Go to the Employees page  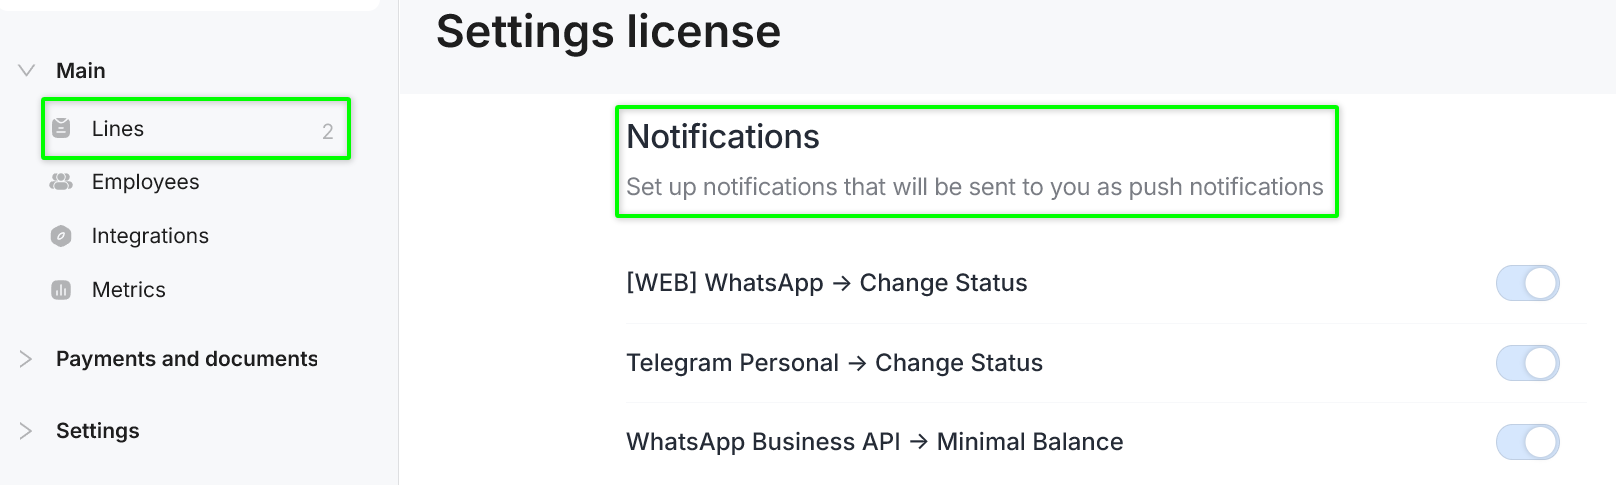tap(145, 182)
